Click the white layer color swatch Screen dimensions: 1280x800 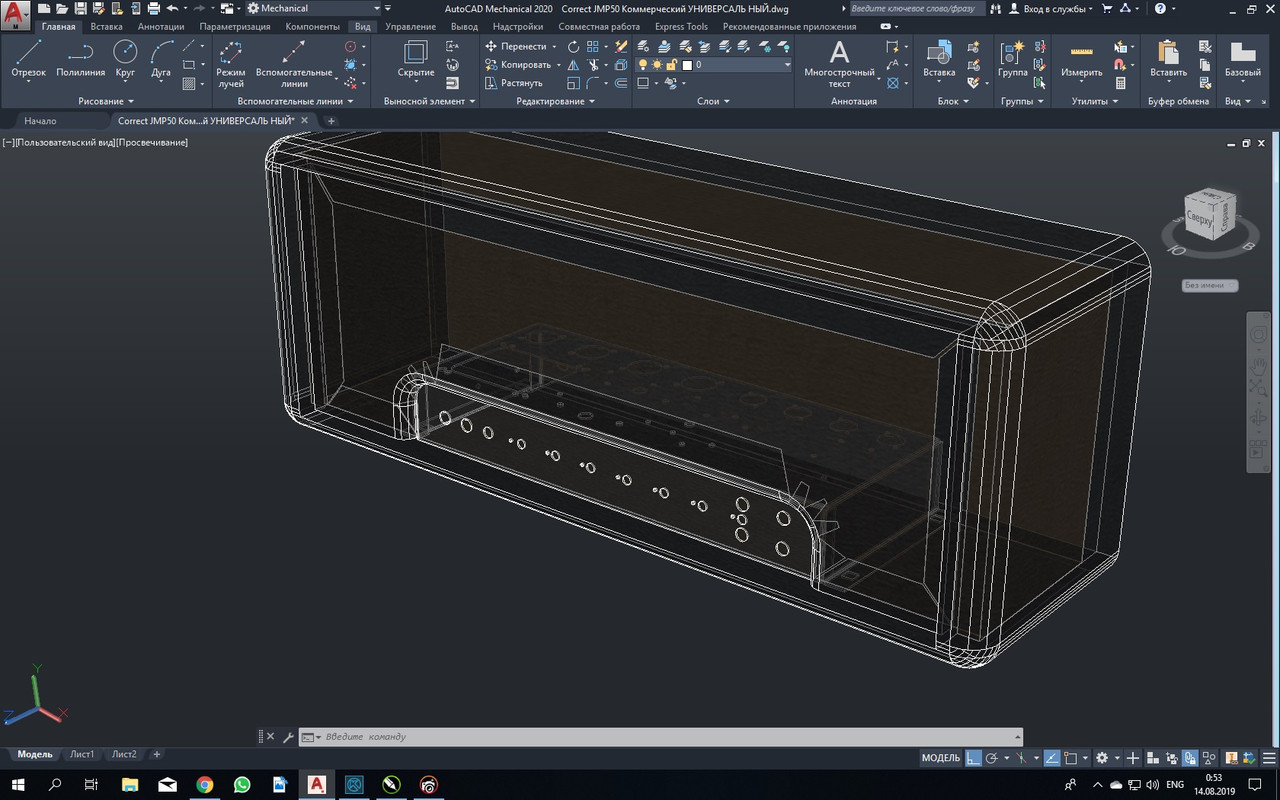687,65
